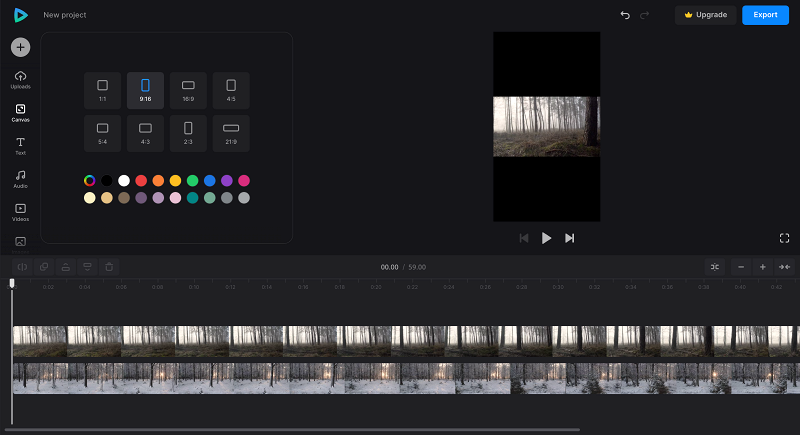Screen dimensions: 800x435
Task: Select the 4:5 aspect ratio
Action: coord(231,90)
